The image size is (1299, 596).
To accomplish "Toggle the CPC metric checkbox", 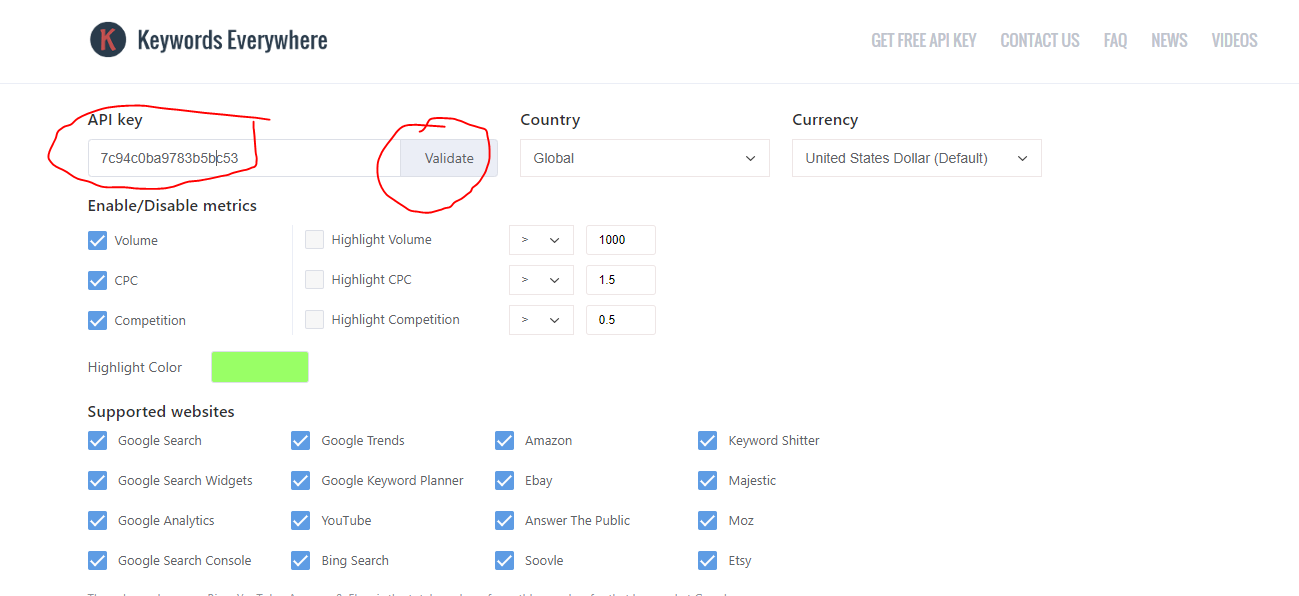I will 97,280.
